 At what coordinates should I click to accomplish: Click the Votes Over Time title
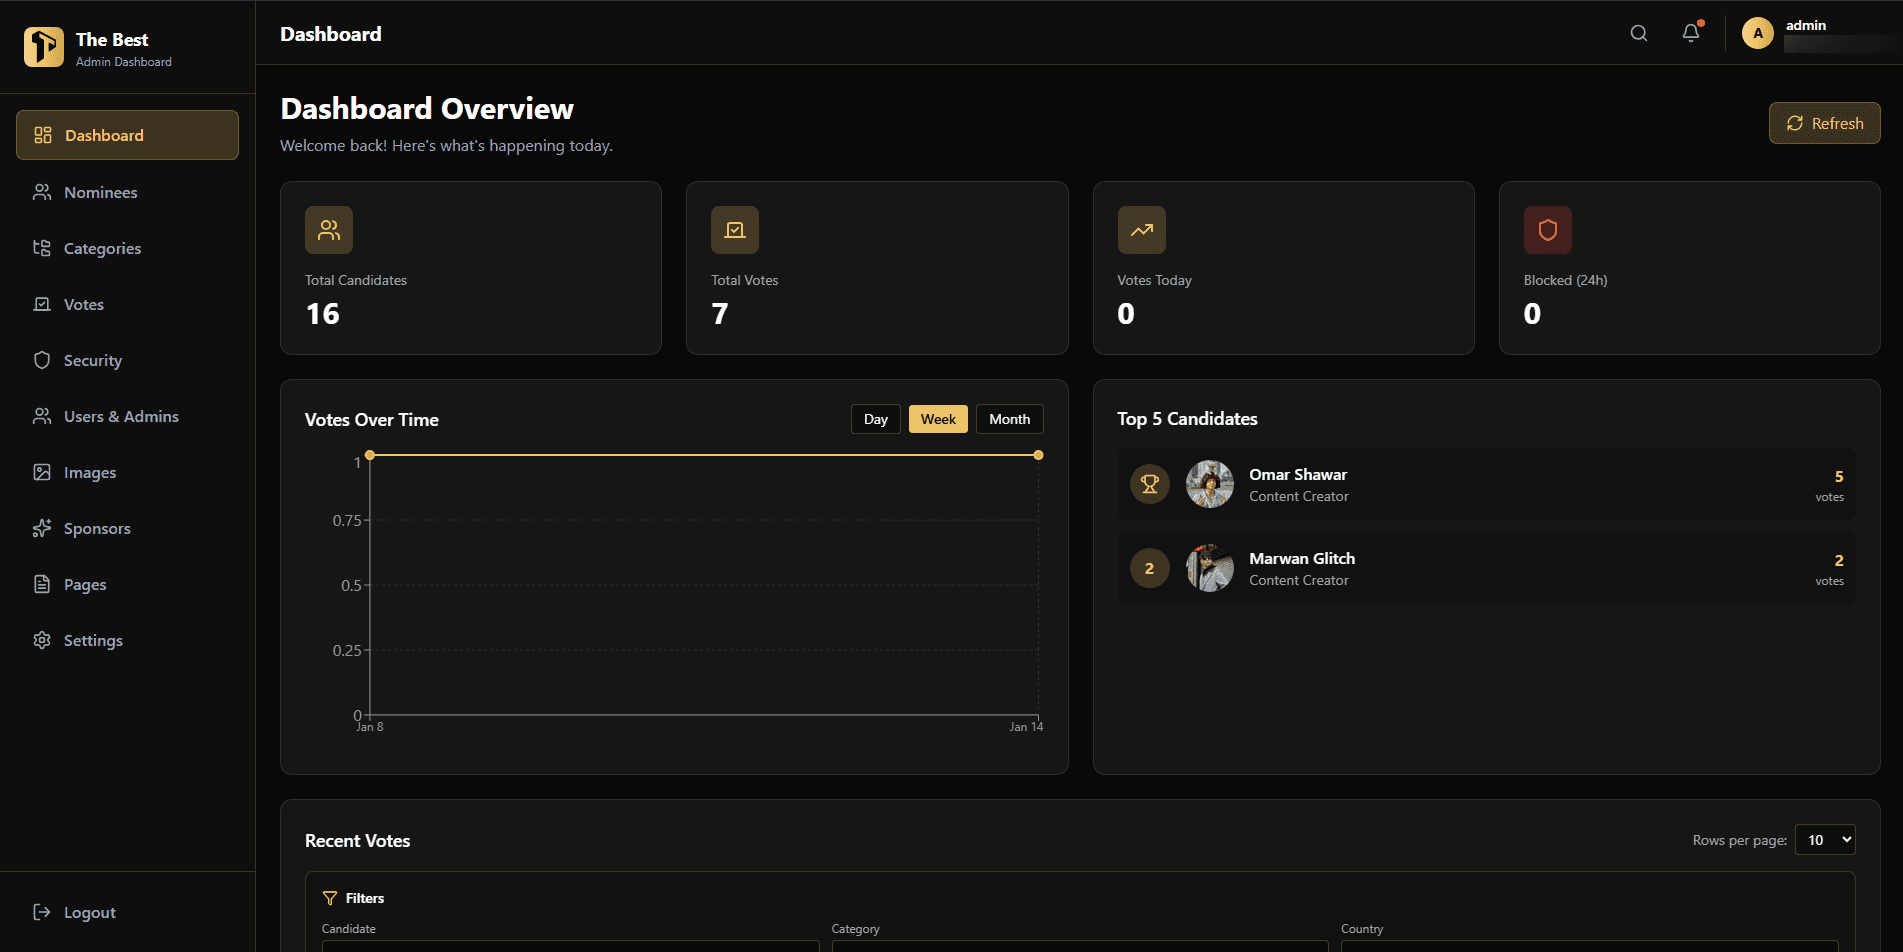[x=372, y=420]
